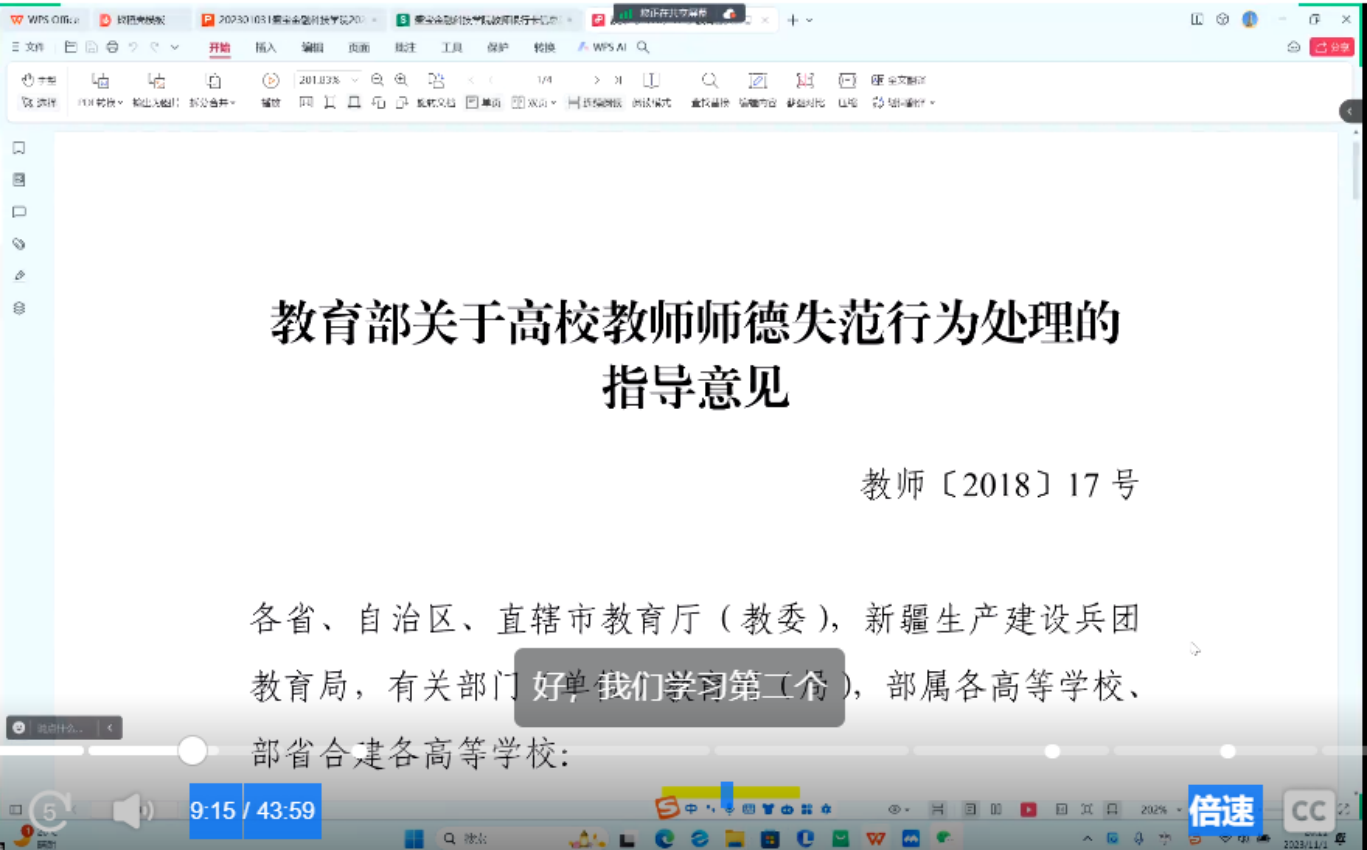Click the red share button
Image resolution: width=1367 pixels, height=850 pixels.
click(1332, 47)
